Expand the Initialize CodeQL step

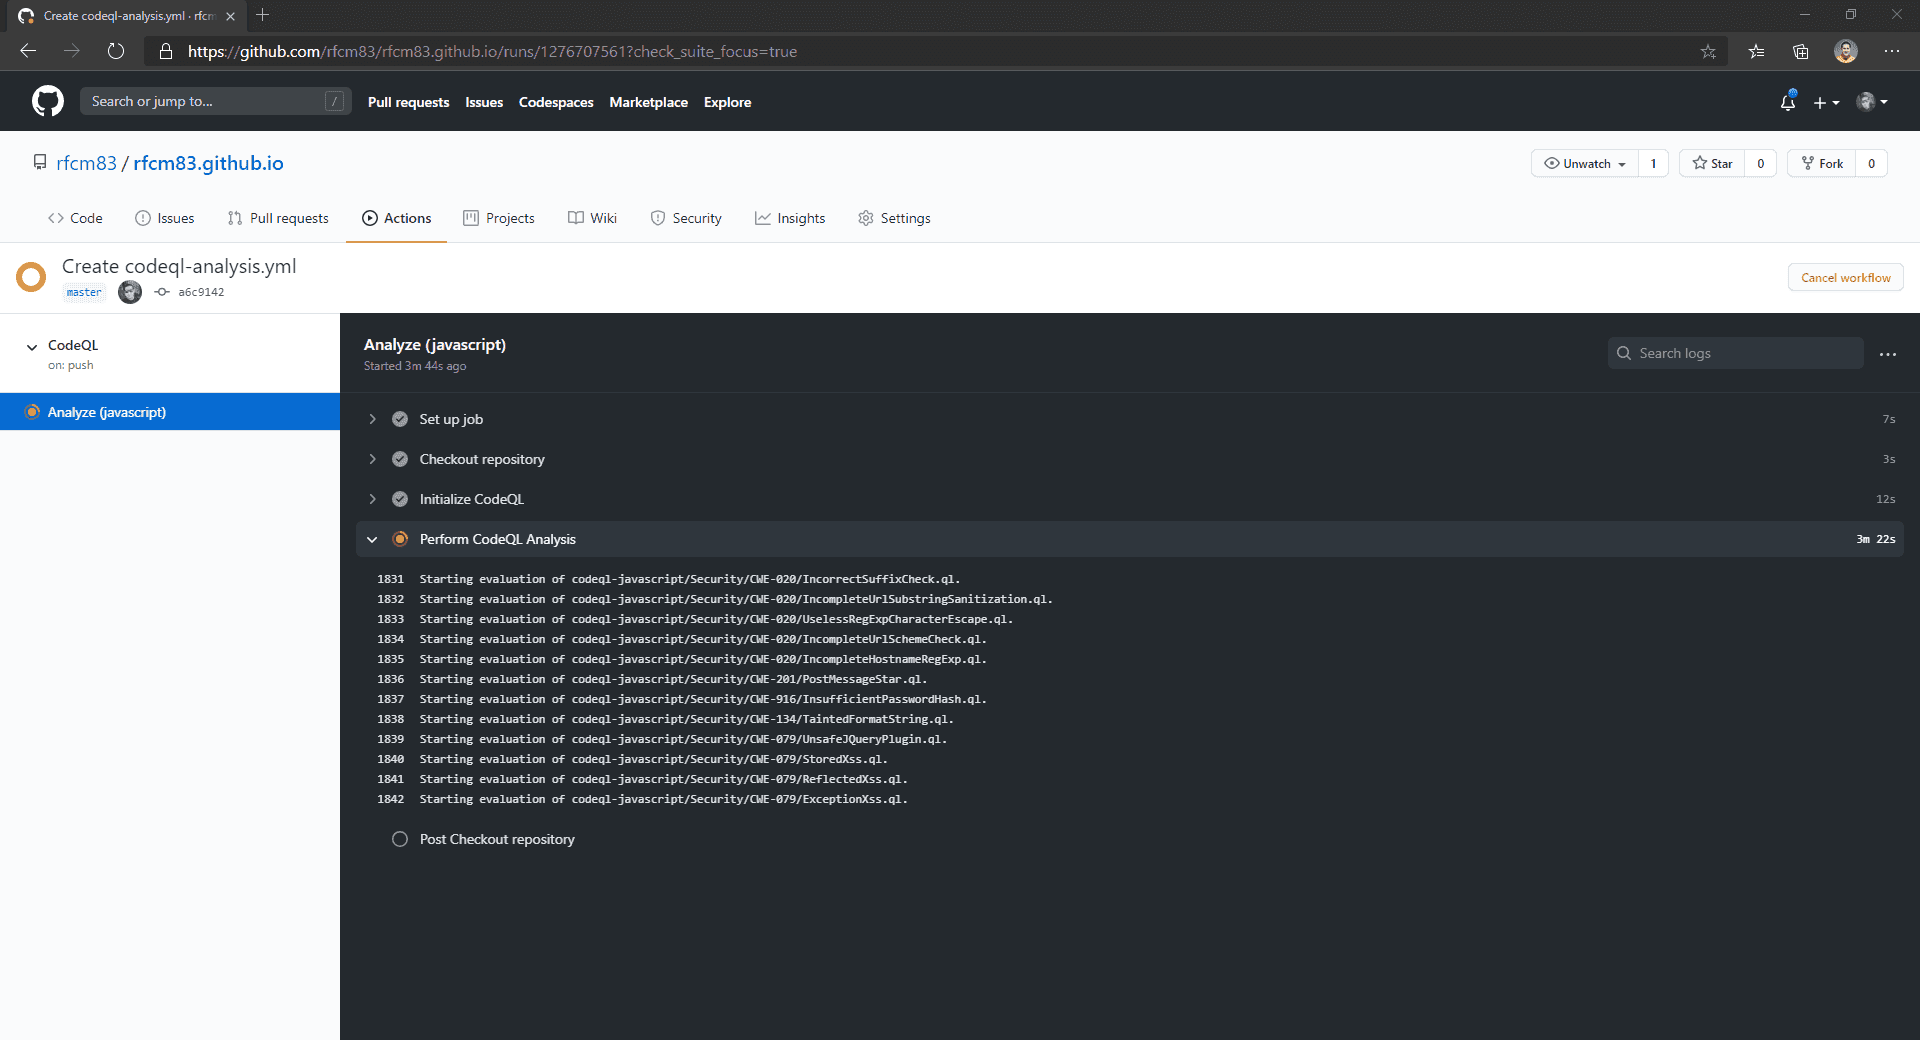pos(1130,499)
